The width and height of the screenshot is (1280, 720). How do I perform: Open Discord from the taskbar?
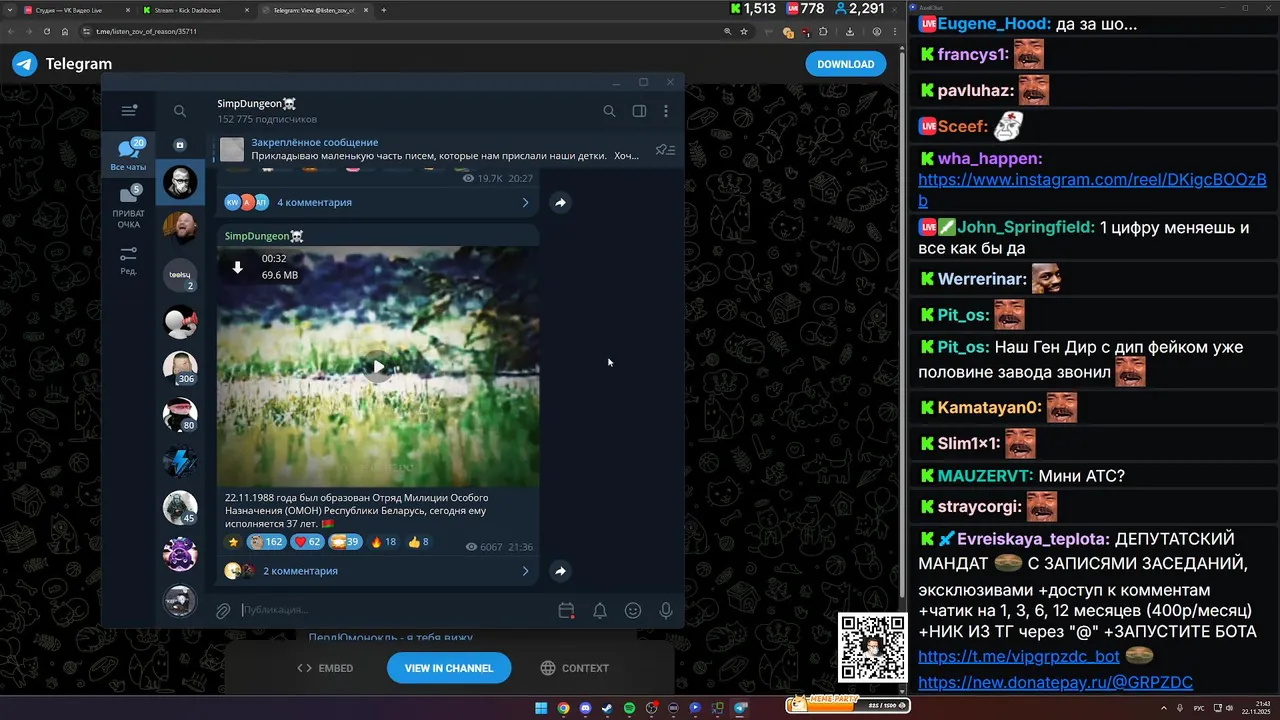[585, 708]
